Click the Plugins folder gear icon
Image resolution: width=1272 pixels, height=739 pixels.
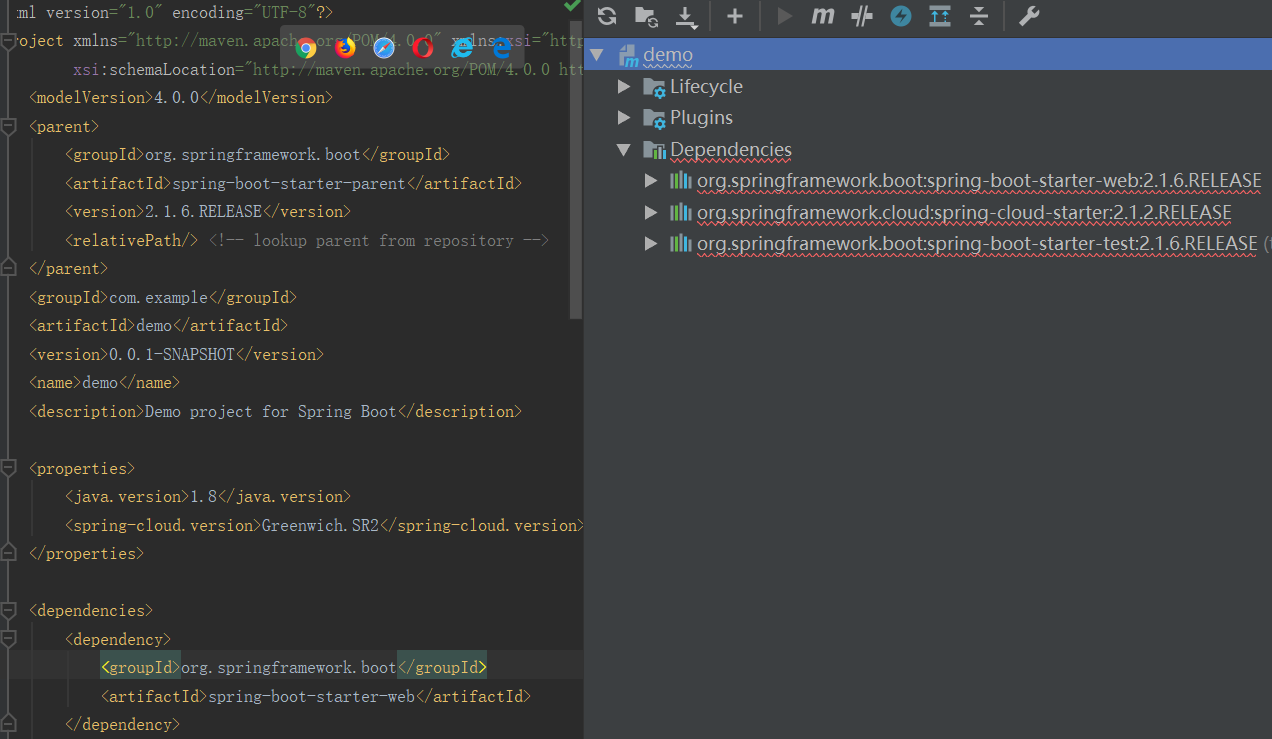(654, 118)
